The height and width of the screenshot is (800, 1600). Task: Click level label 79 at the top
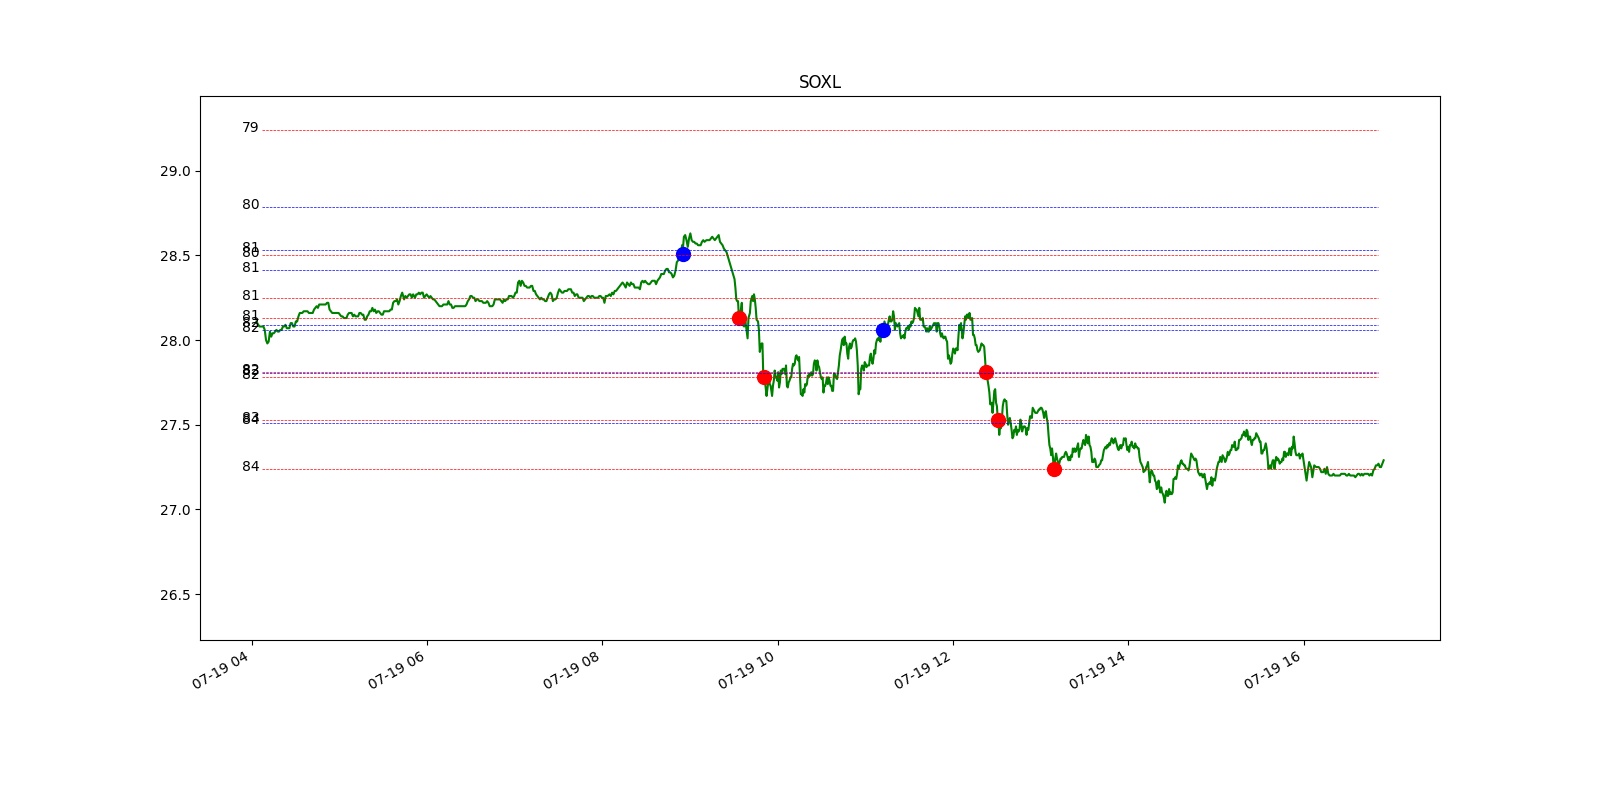(250, 128)
